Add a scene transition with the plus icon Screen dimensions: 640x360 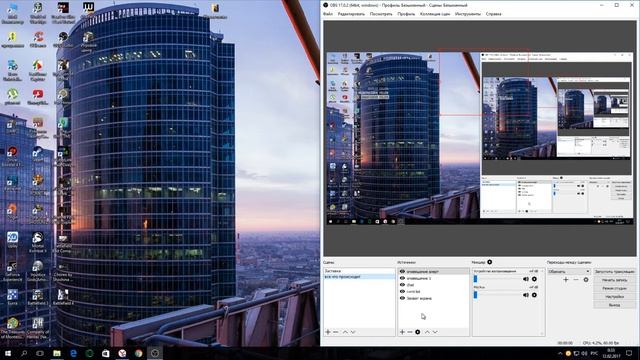pyautogui.click(x=566, y=280)
